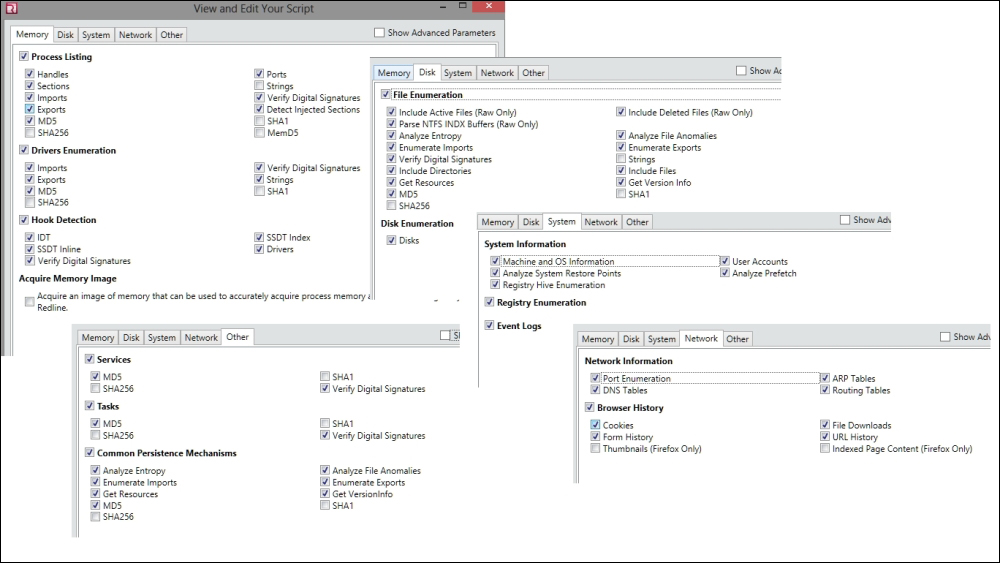Toggle Detect Injected Sections
The image size is (1000, 563).
[259, 109]
